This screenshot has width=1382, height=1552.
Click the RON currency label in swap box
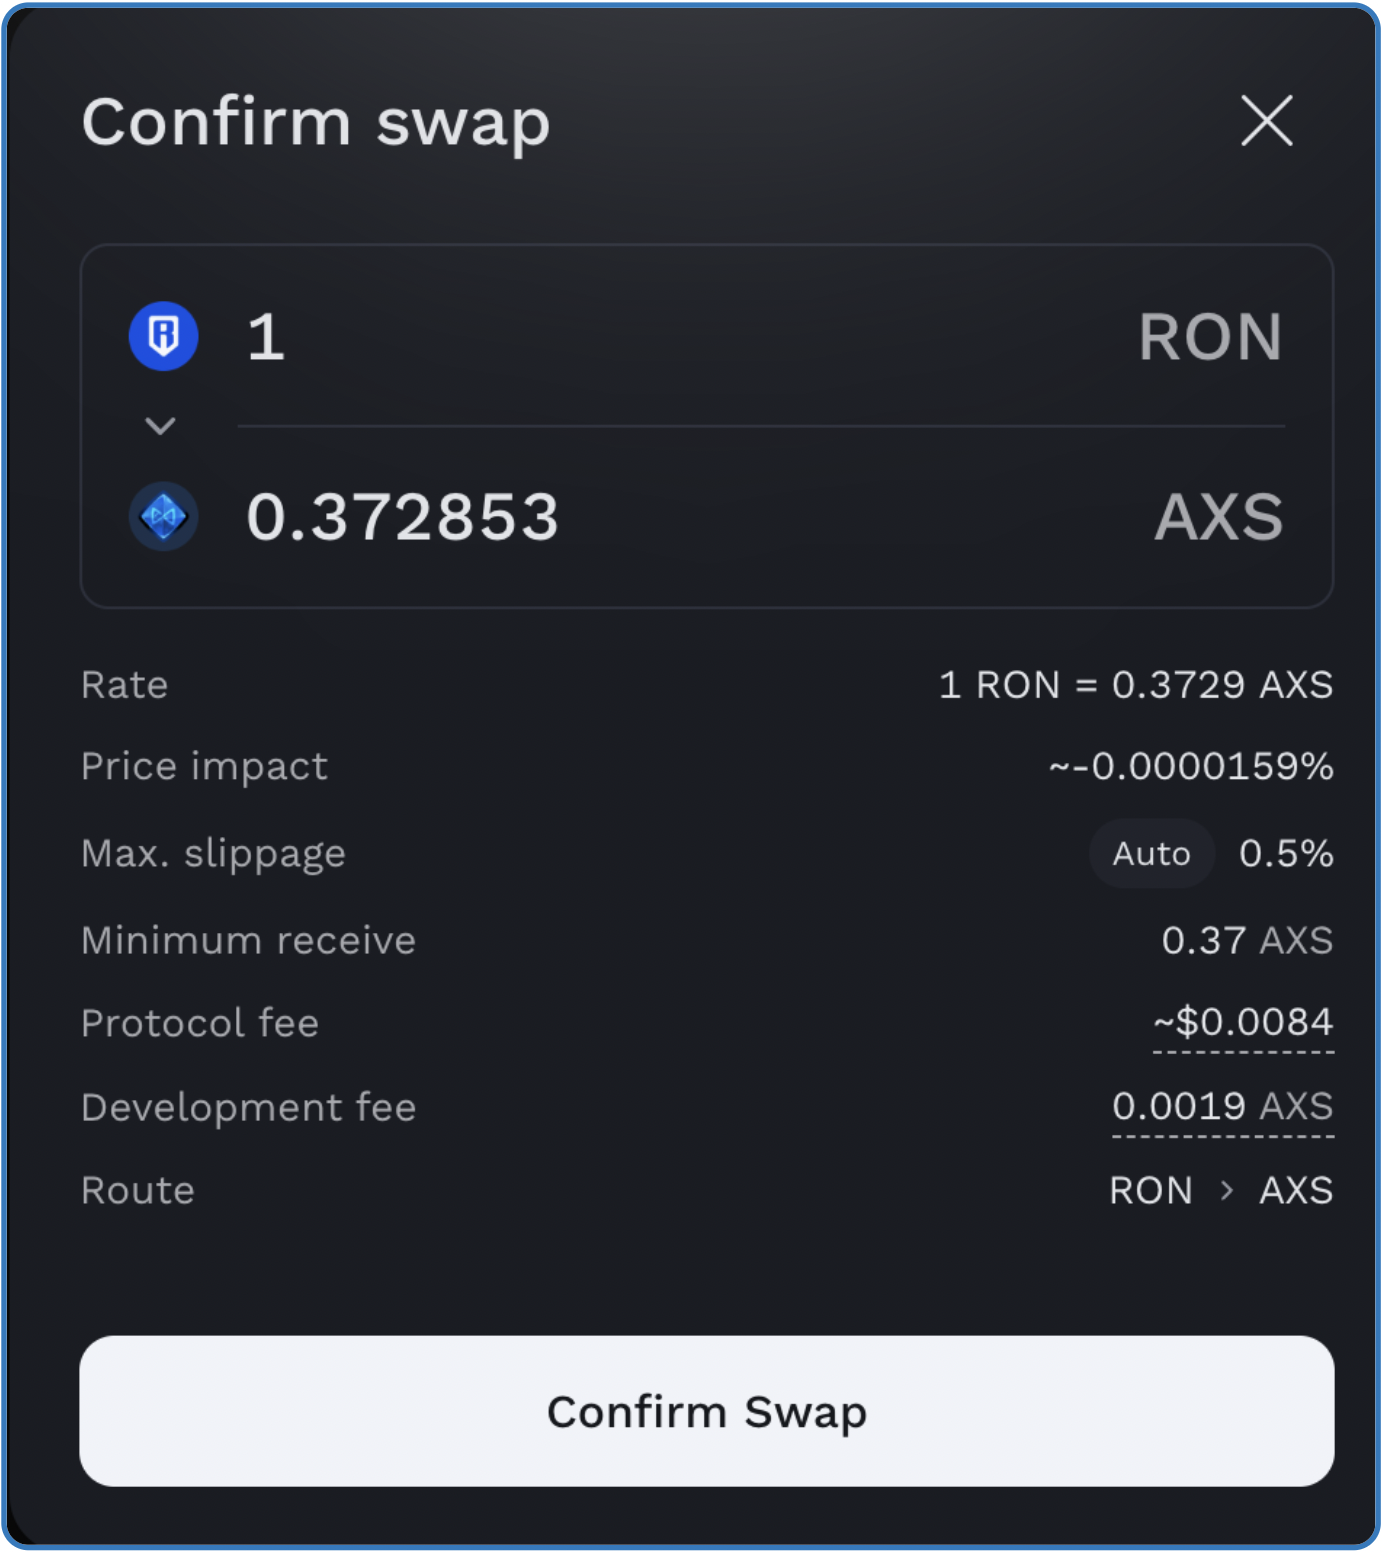point(1210,337)
